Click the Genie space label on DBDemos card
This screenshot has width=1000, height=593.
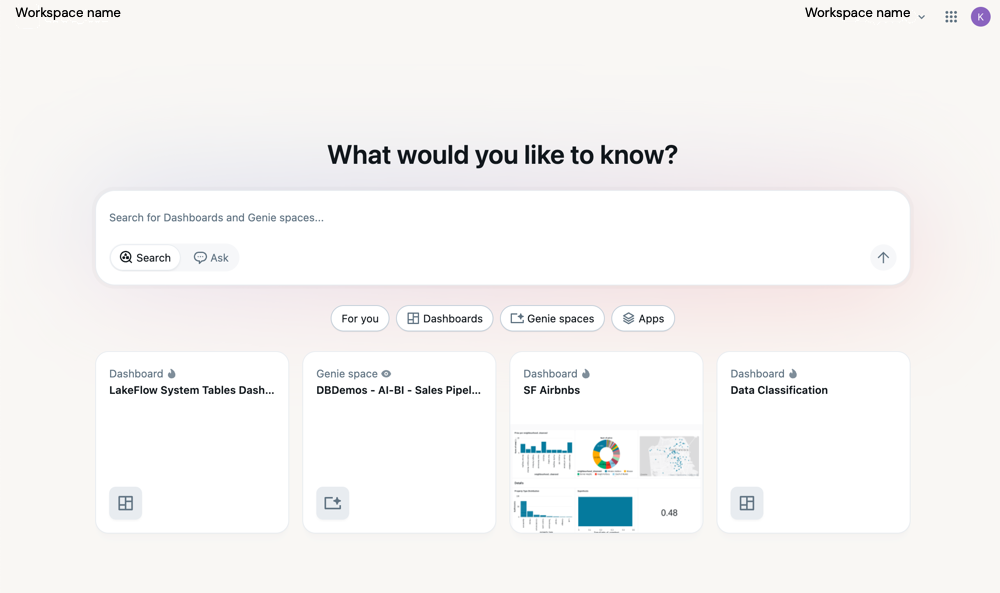pyautogui.click(x=347, y=374)
